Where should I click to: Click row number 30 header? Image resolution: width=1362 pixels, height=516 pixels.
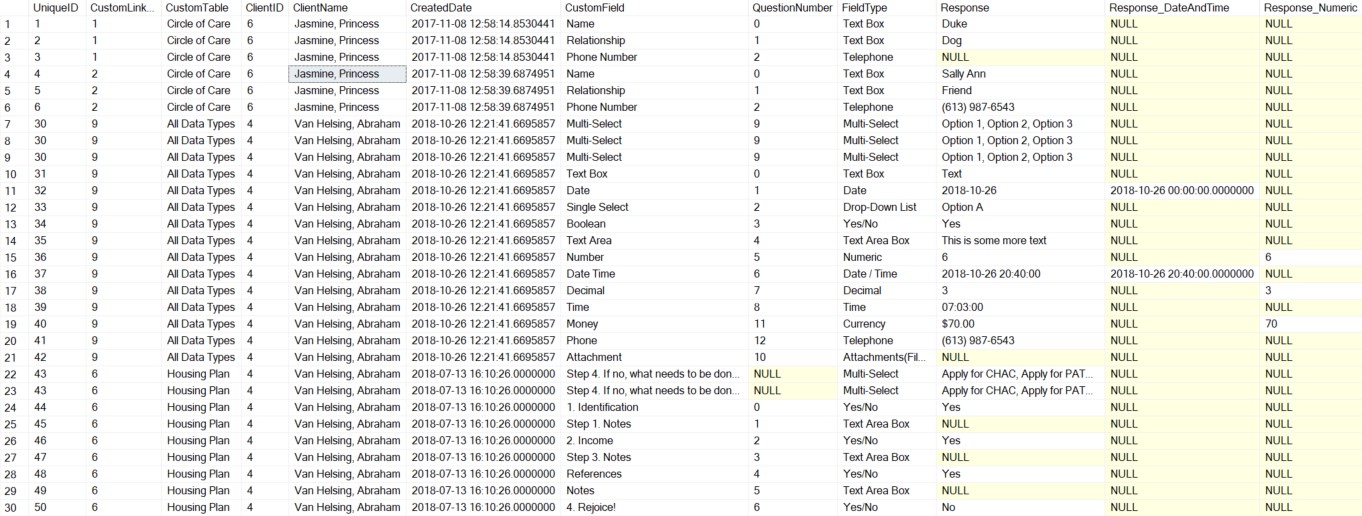tap(12, 507)
